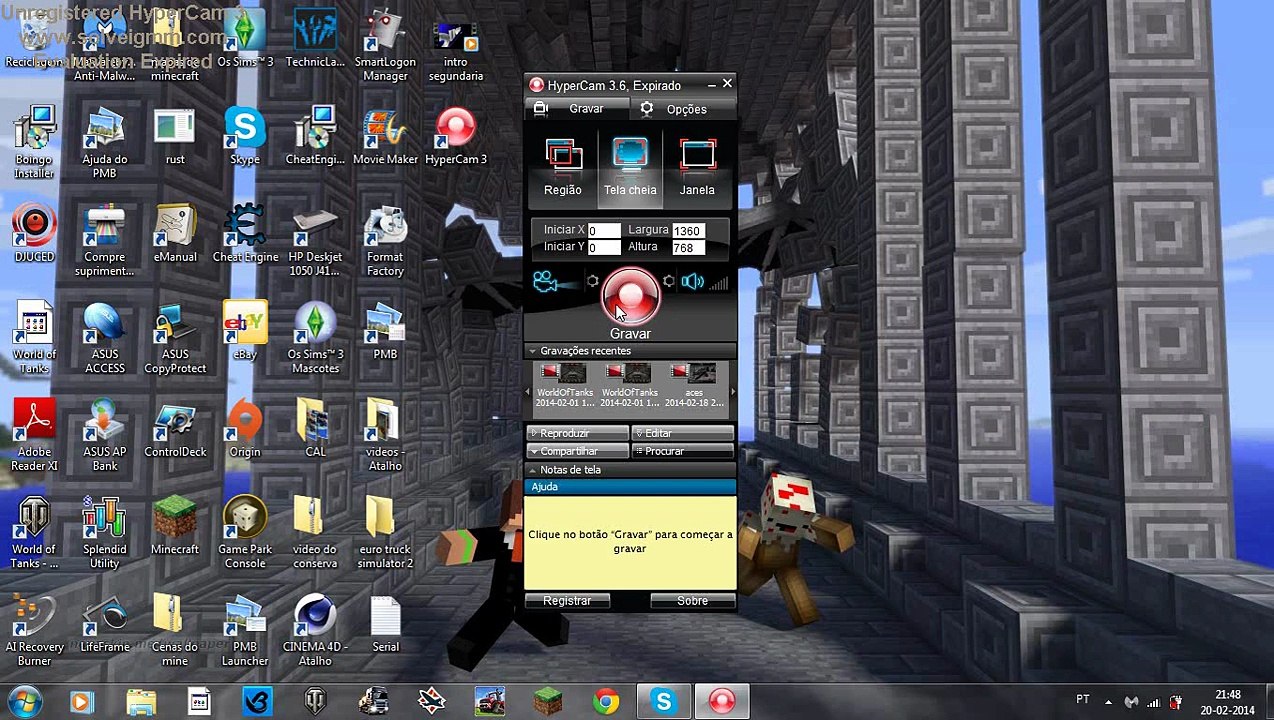Toggle video capture camera icon
The height and width of the screenshot is (720, 1274).
pos(545,283)
